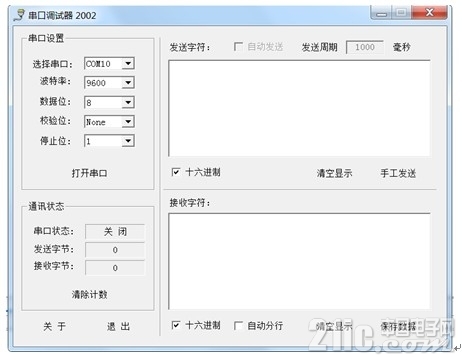Click the 清除计数 button
Viewport: 462px width, 361px height.
(x=89, y=294)
